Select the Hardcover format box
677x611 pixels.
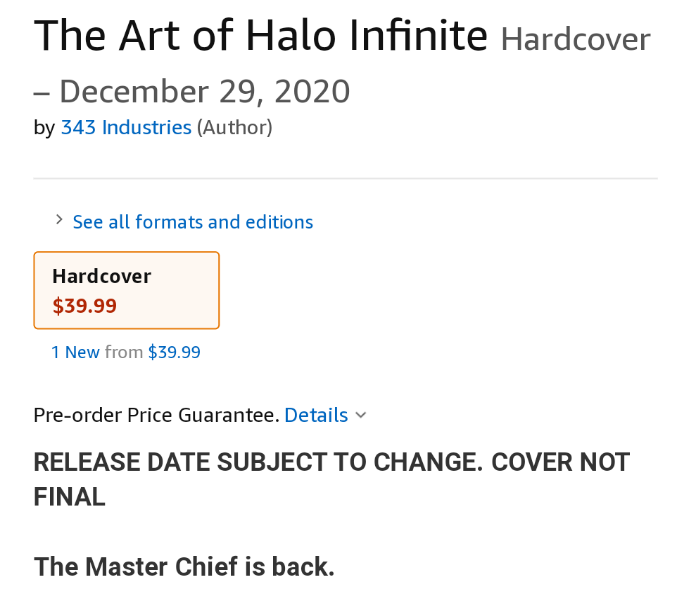126,290
